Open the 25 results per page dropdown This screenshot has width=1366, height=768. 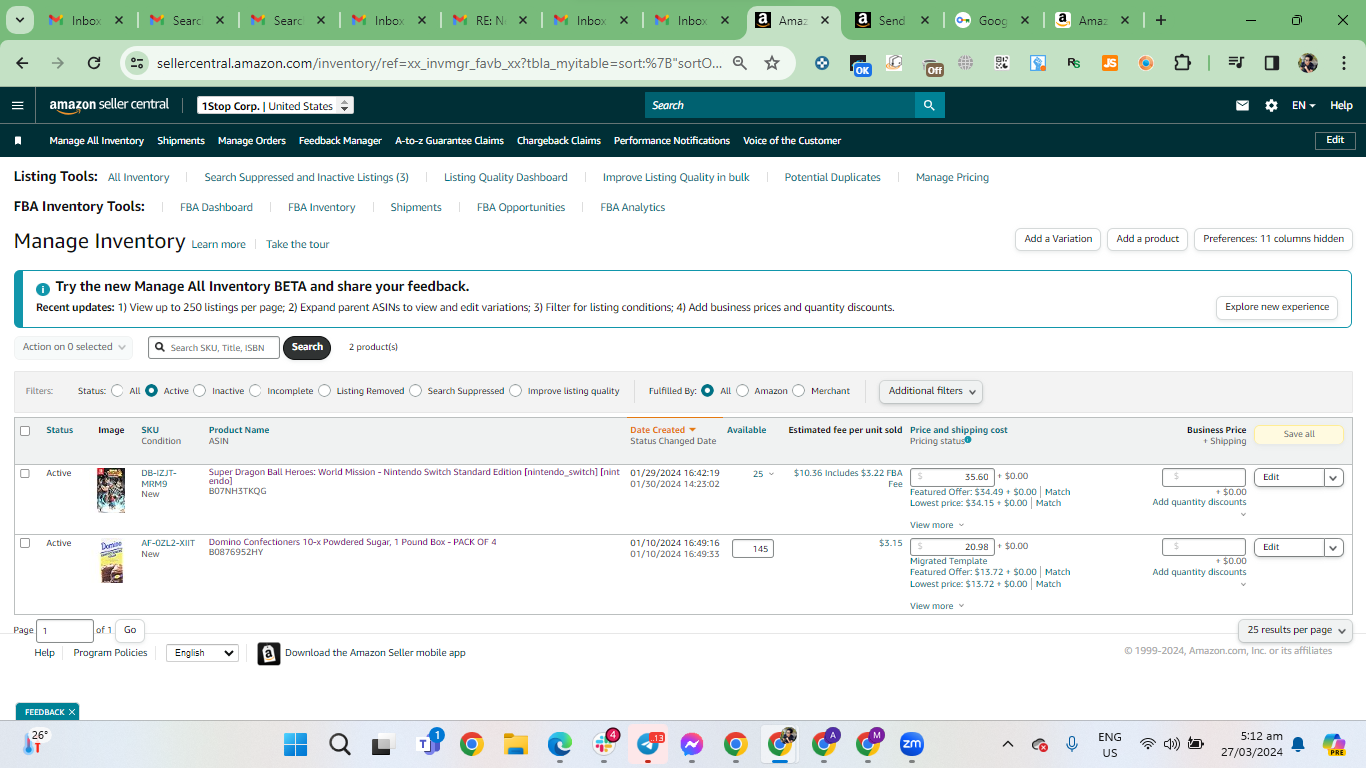click(1295, 630)
